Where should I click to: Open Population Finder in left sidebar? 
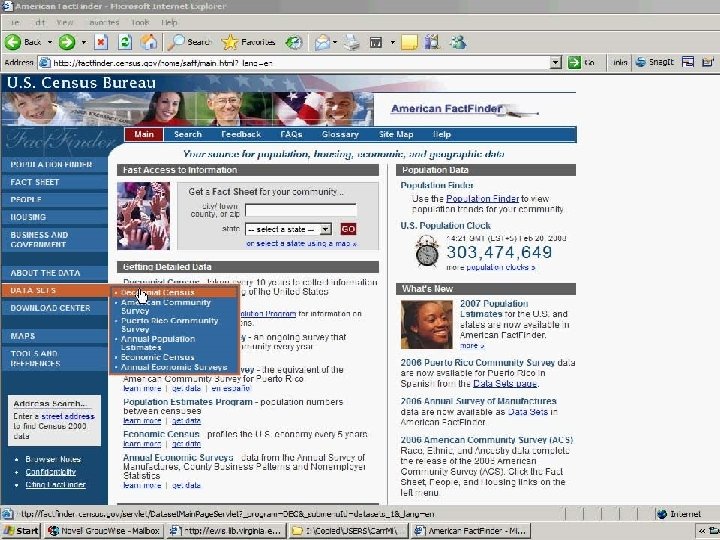coord(54,164)
